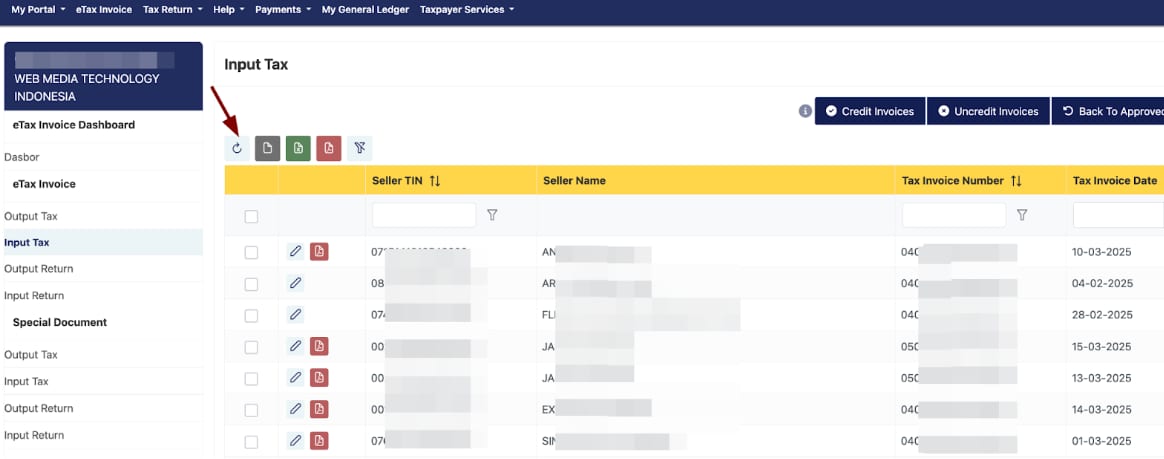Click pencil edit icon for 10-03-2025 invoice row
The height and width of the screenshot is (459, 1164).
point(295,252)
